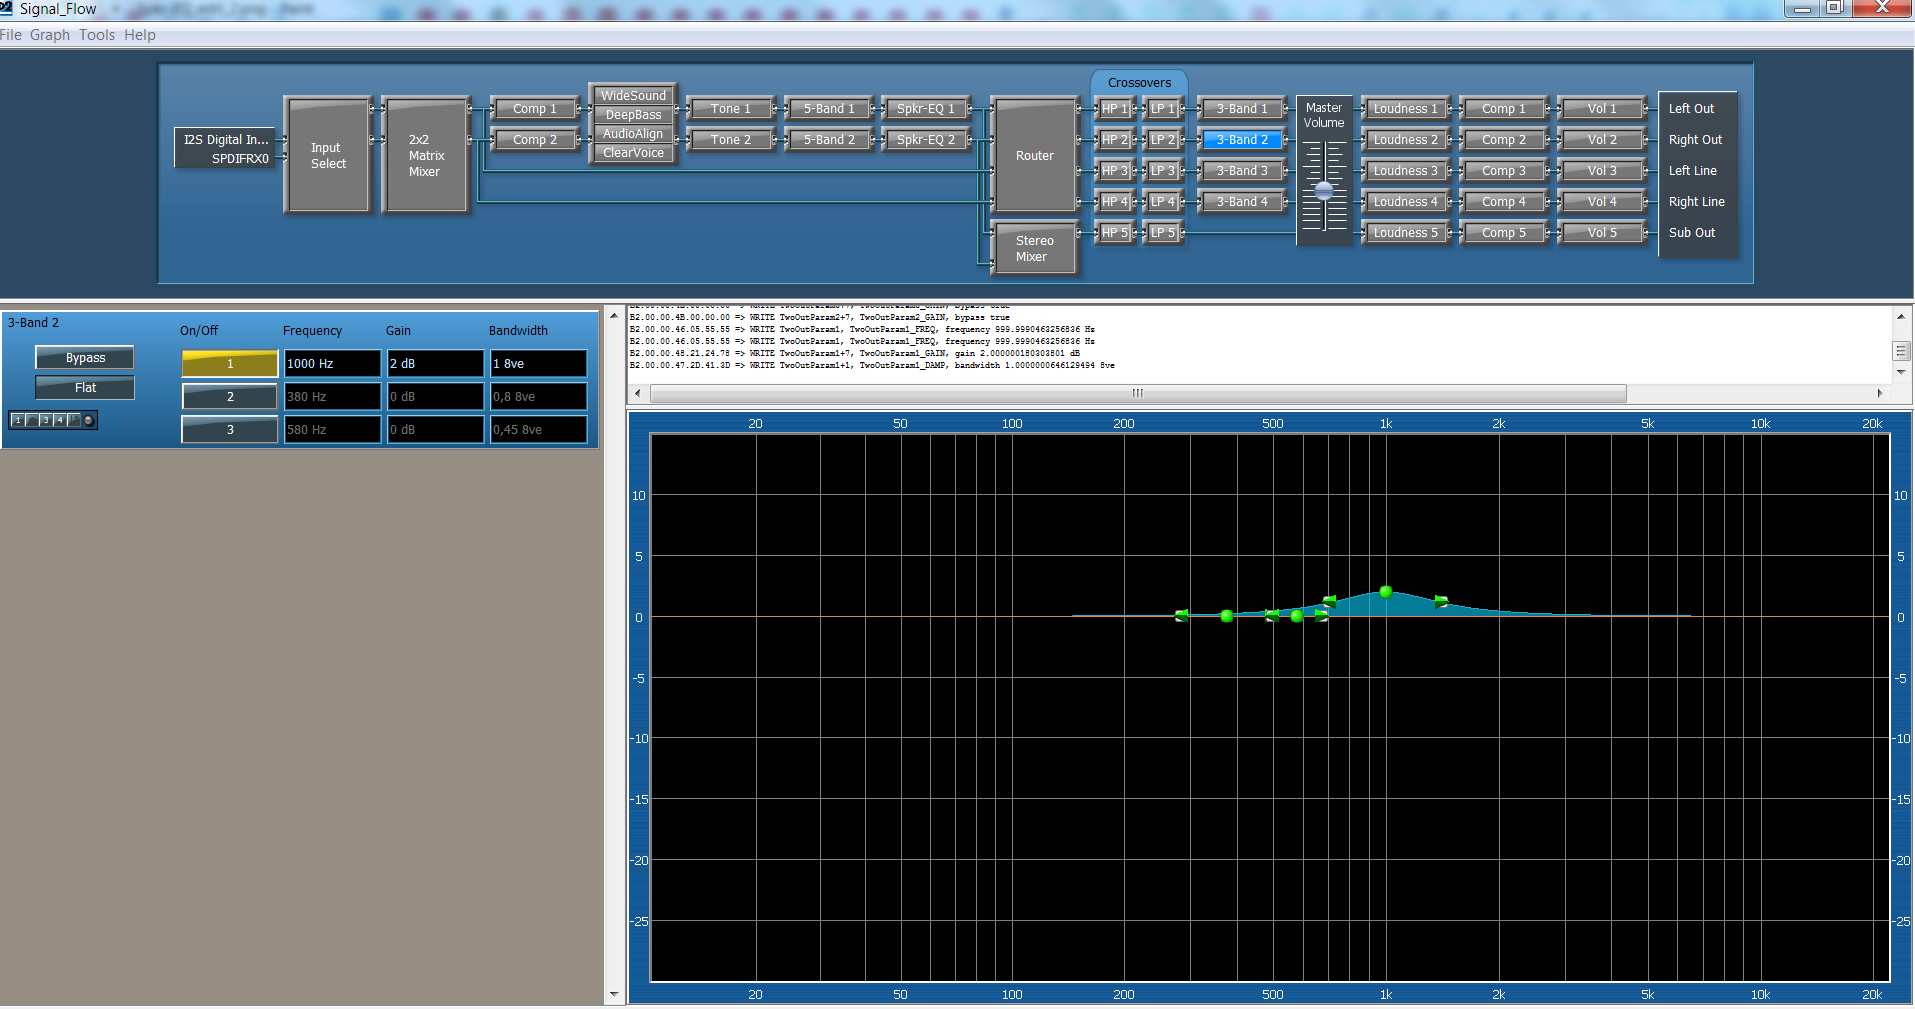Open the Tools menu

click(x=97, y=35)
